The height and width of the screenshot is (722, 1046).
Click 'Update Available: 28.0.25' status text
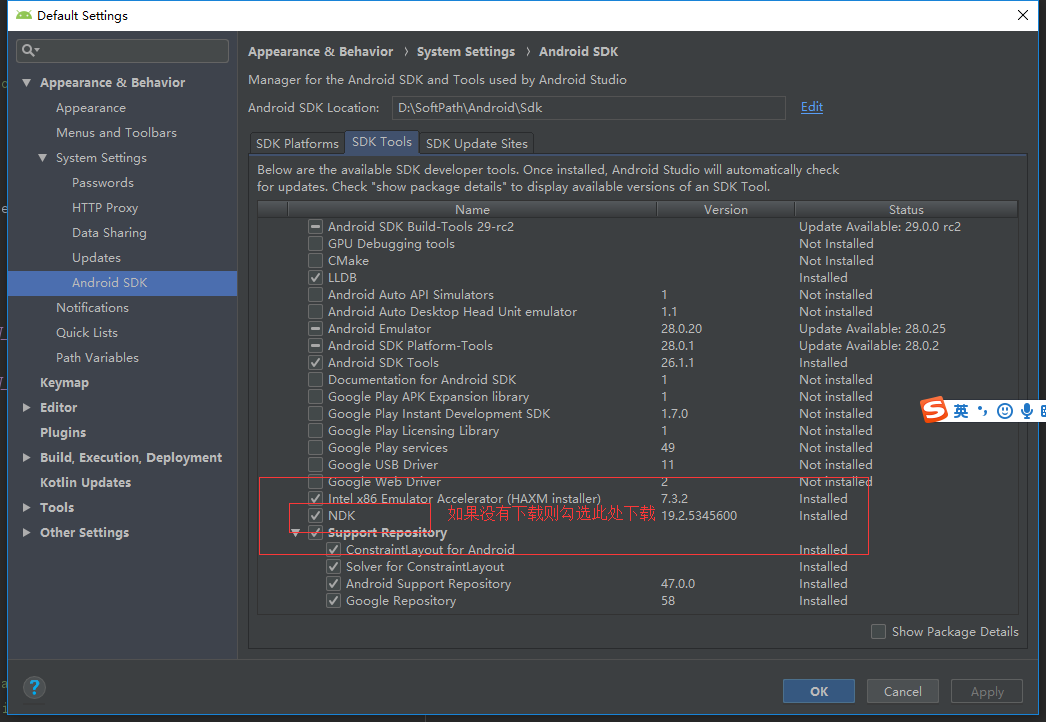(873, 329)
